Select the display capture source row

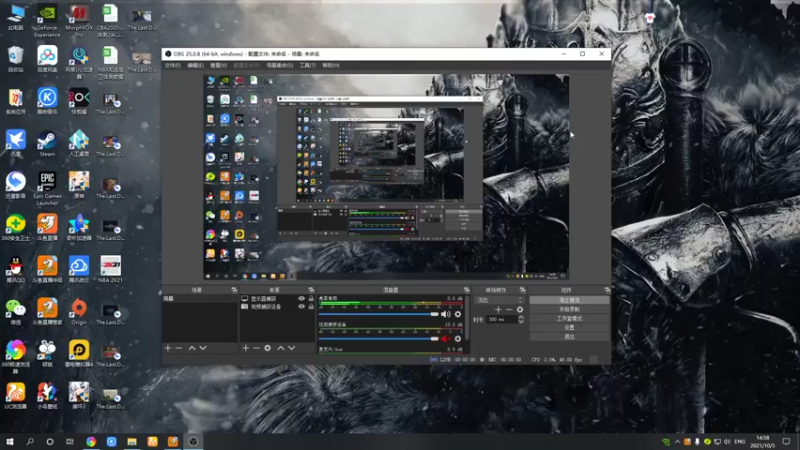277,298
